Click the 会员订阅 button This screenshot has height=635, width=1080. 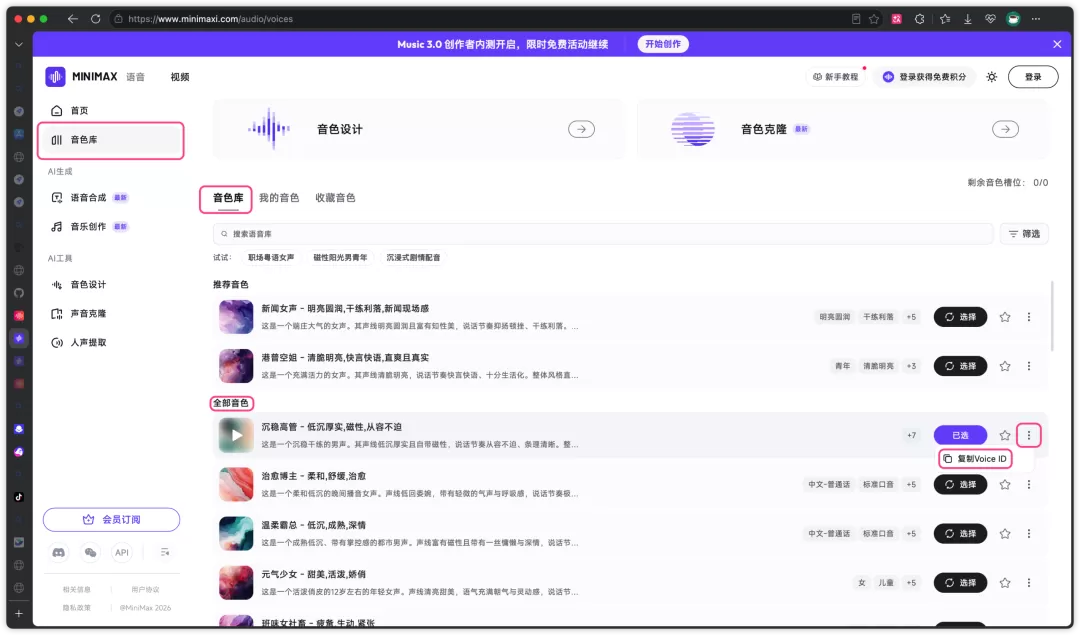(x=112, y=519)
